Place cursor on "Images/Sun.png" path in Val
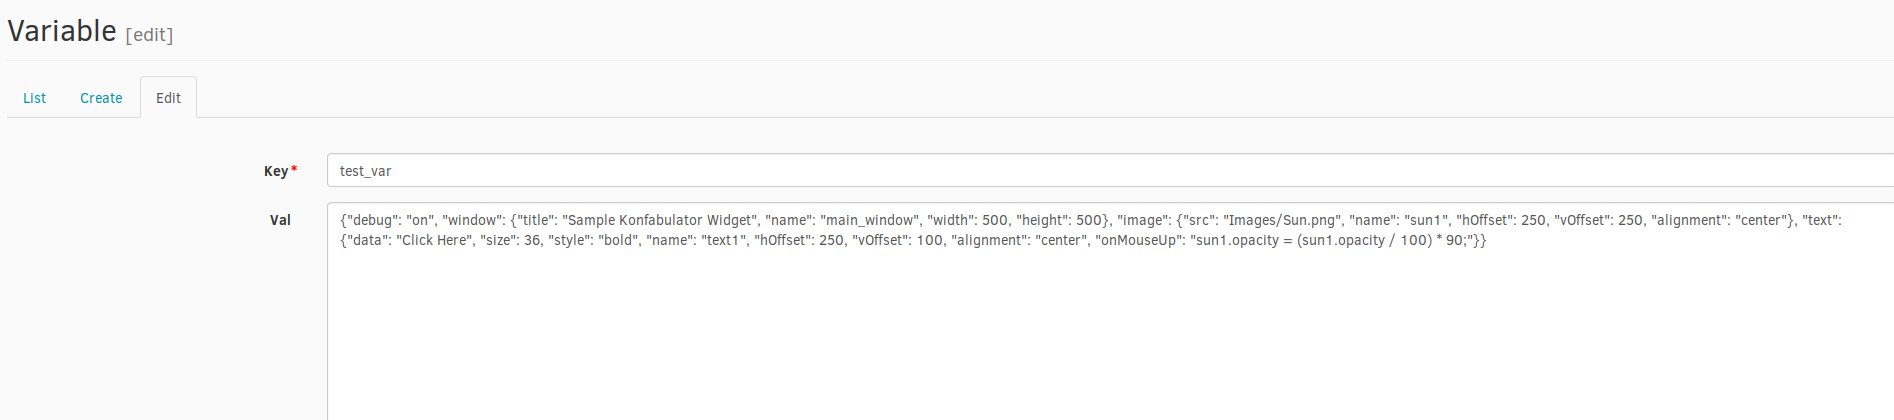This screenshot has height=420, width=1894. coord(1281,220)
